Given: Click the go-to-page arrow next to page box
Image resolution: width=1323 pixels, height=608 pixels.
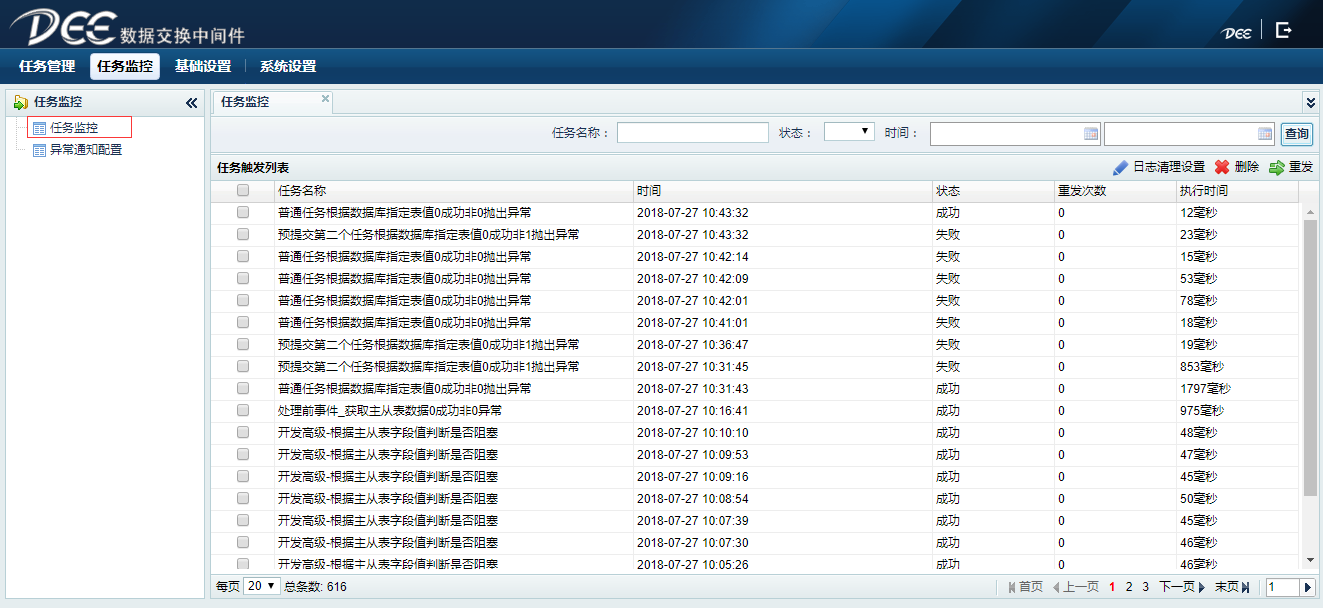Looking at the screenshot, I should [x=1307, y=587].
